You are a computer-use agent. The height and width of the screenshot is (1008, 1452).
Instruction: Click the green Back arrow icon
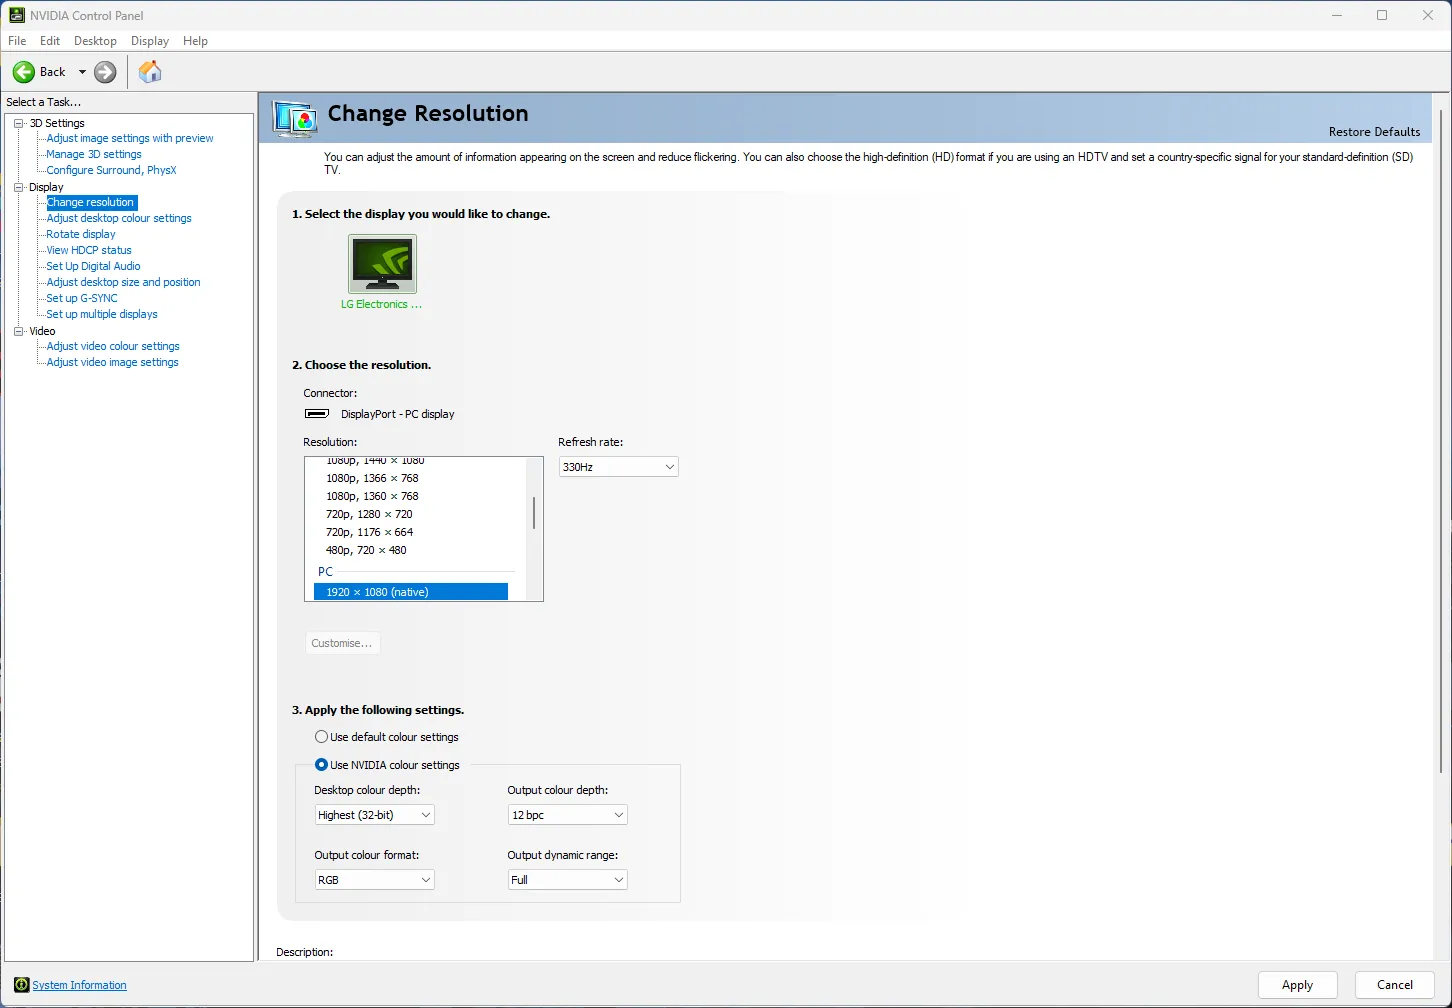(x=24, y=72)
